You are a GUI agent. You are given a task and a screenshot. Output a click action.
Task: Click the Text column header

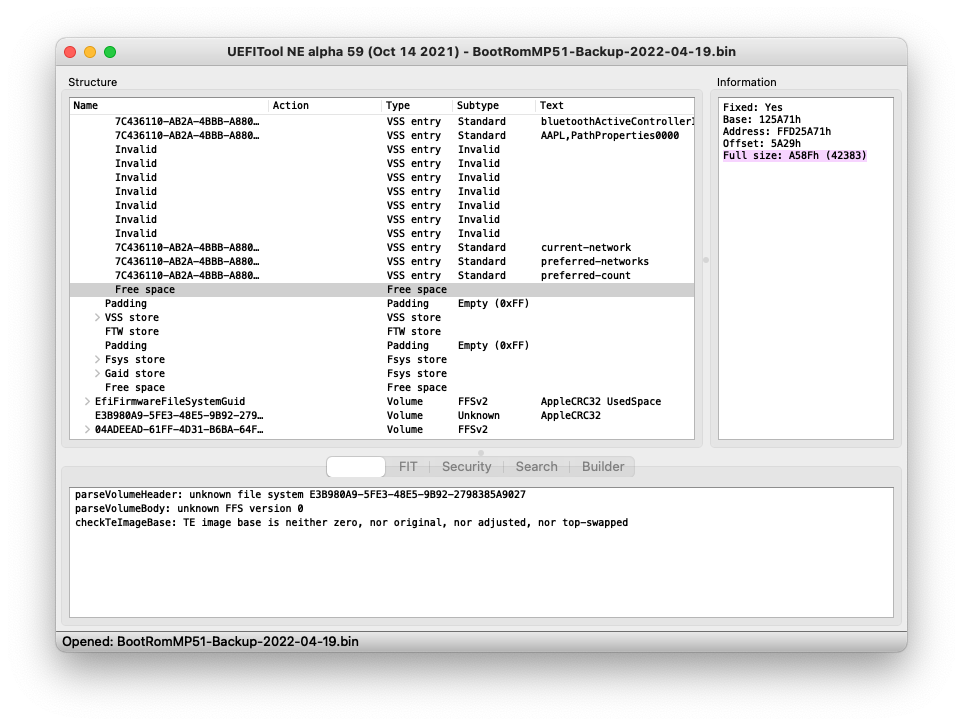coord(615,106)
